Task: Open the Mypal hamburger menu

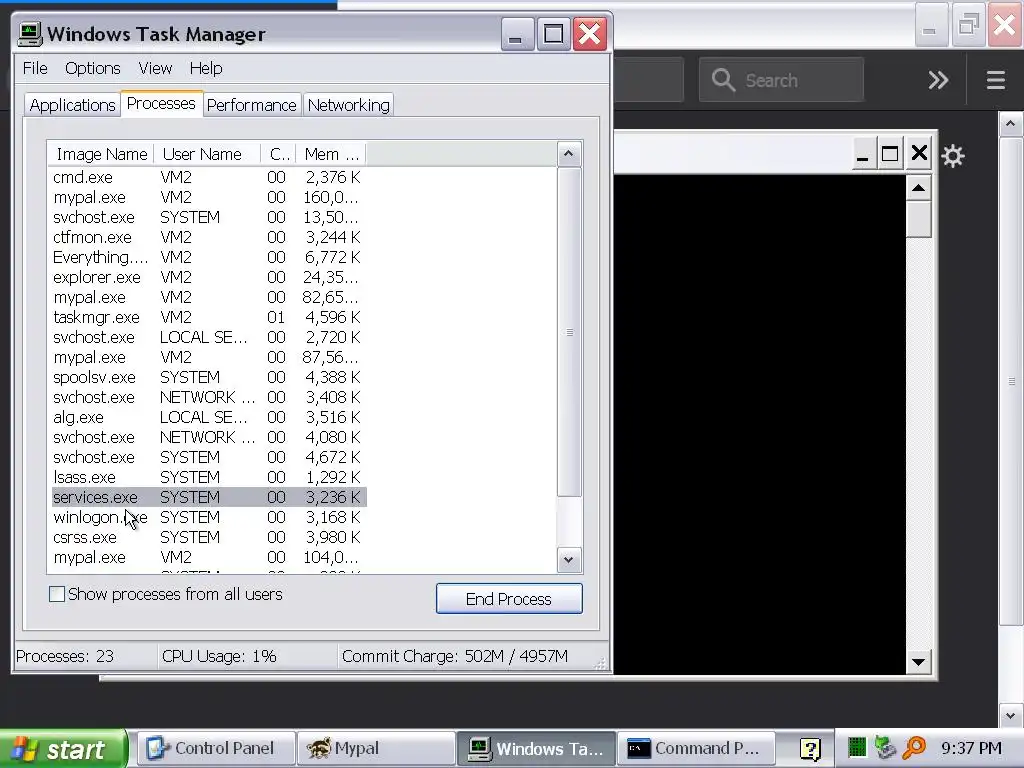Action: click(995, 80)
